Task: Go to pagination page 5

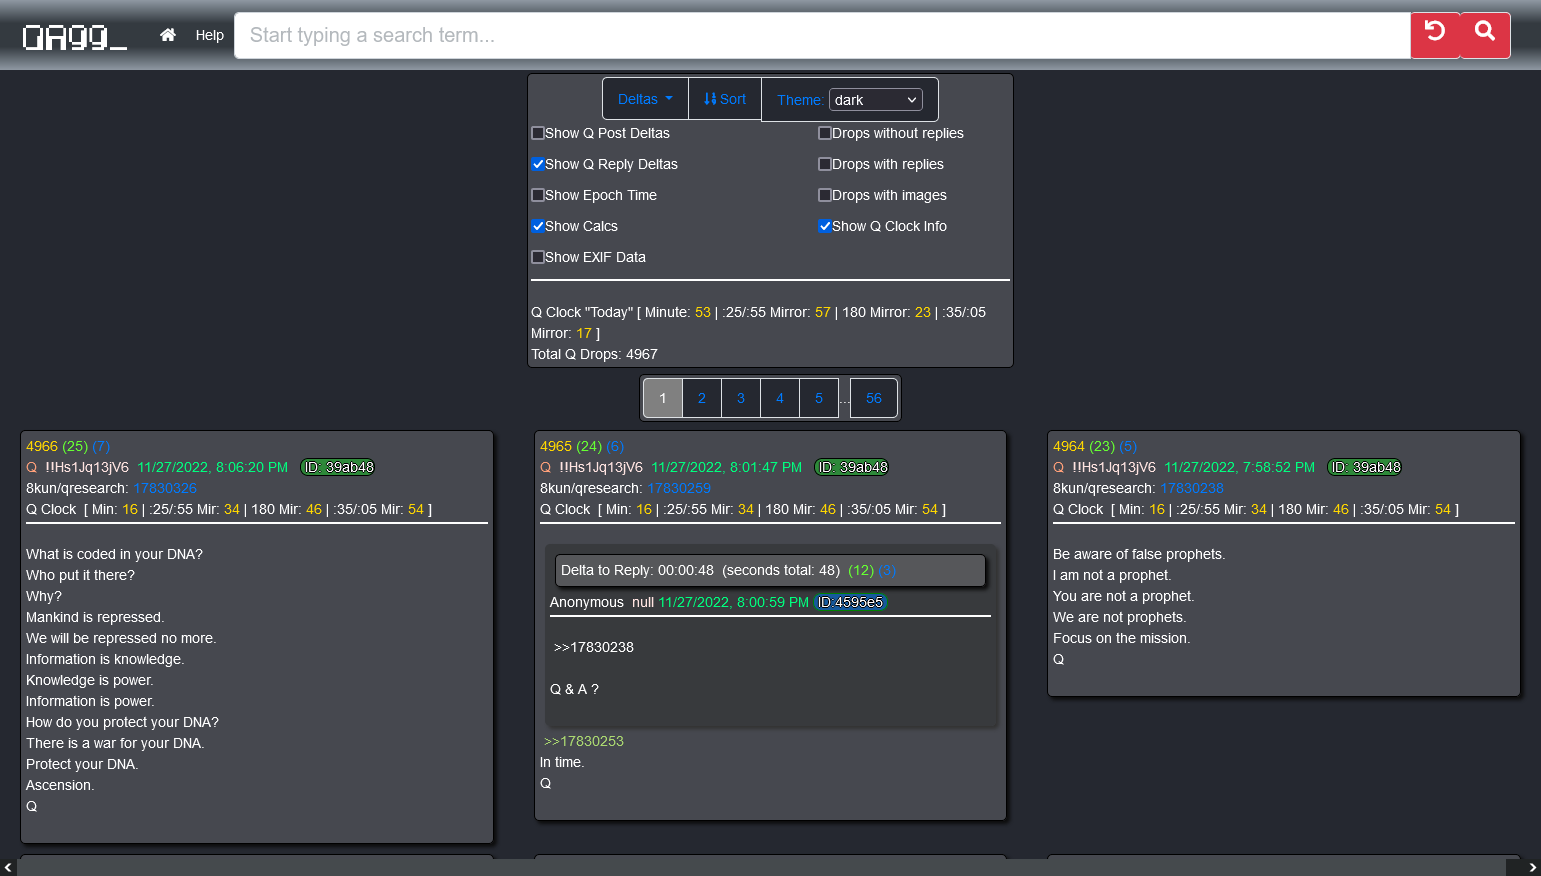Action: point(819,398)
